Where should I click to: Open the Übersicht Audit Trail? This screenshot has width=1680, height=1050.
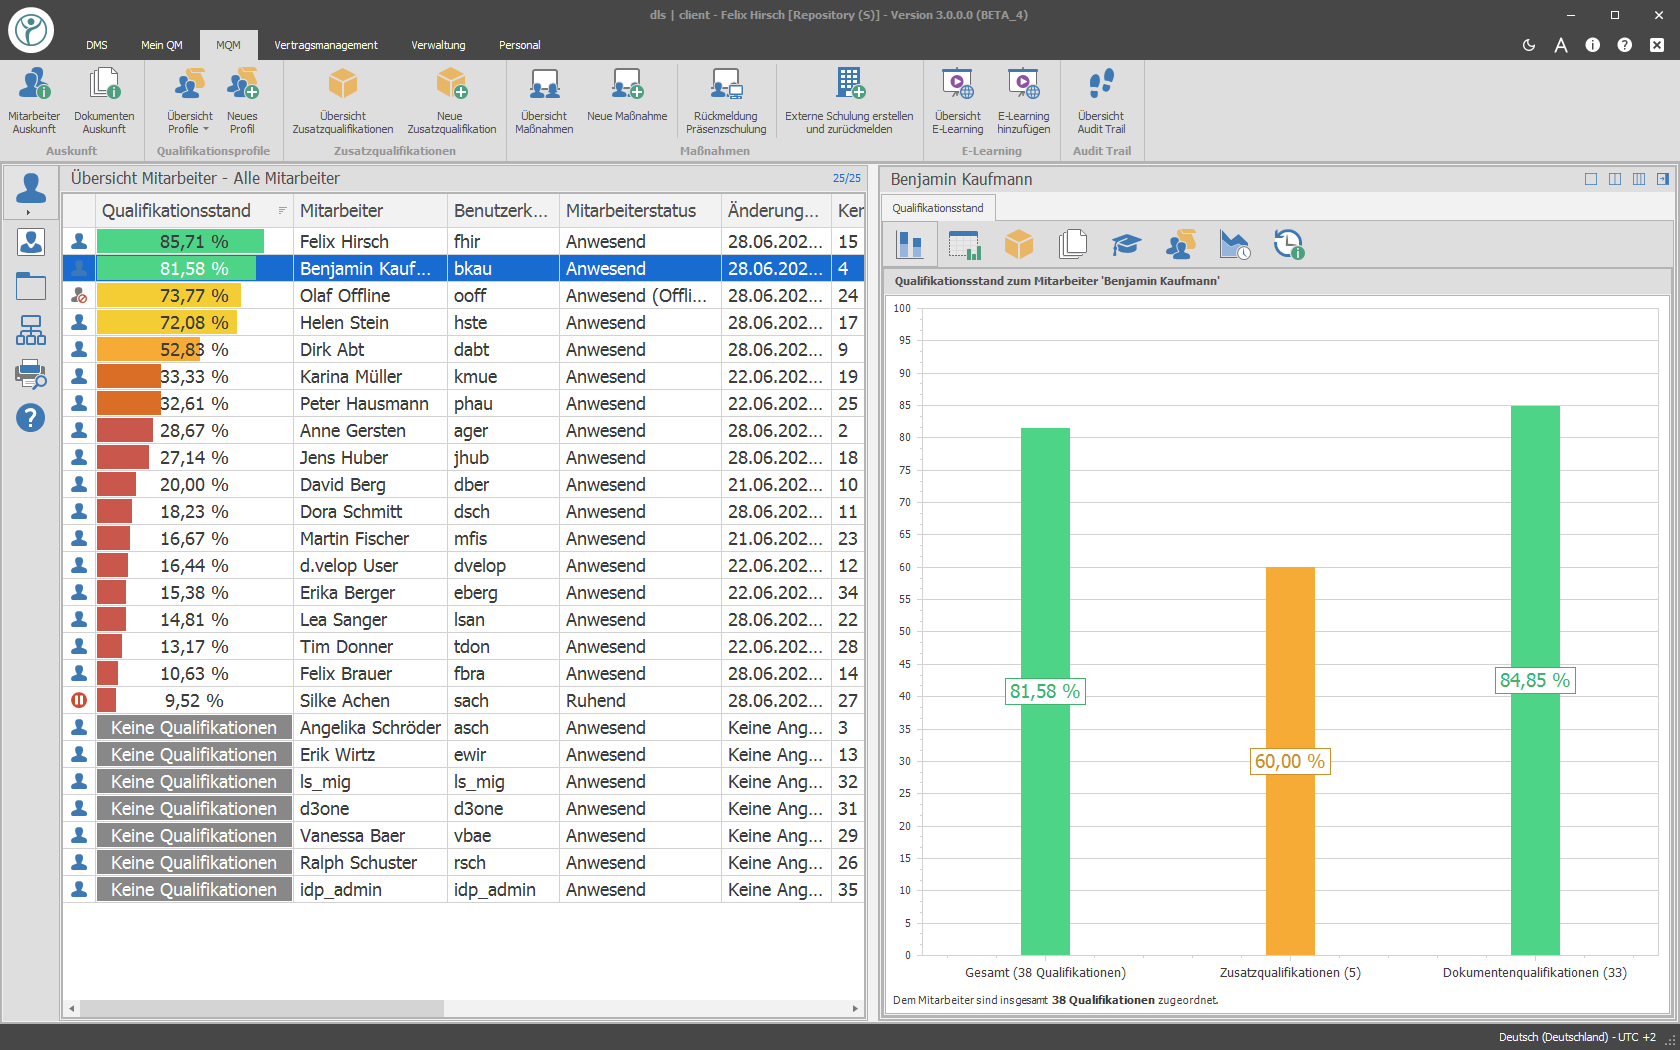point(1100,100)
